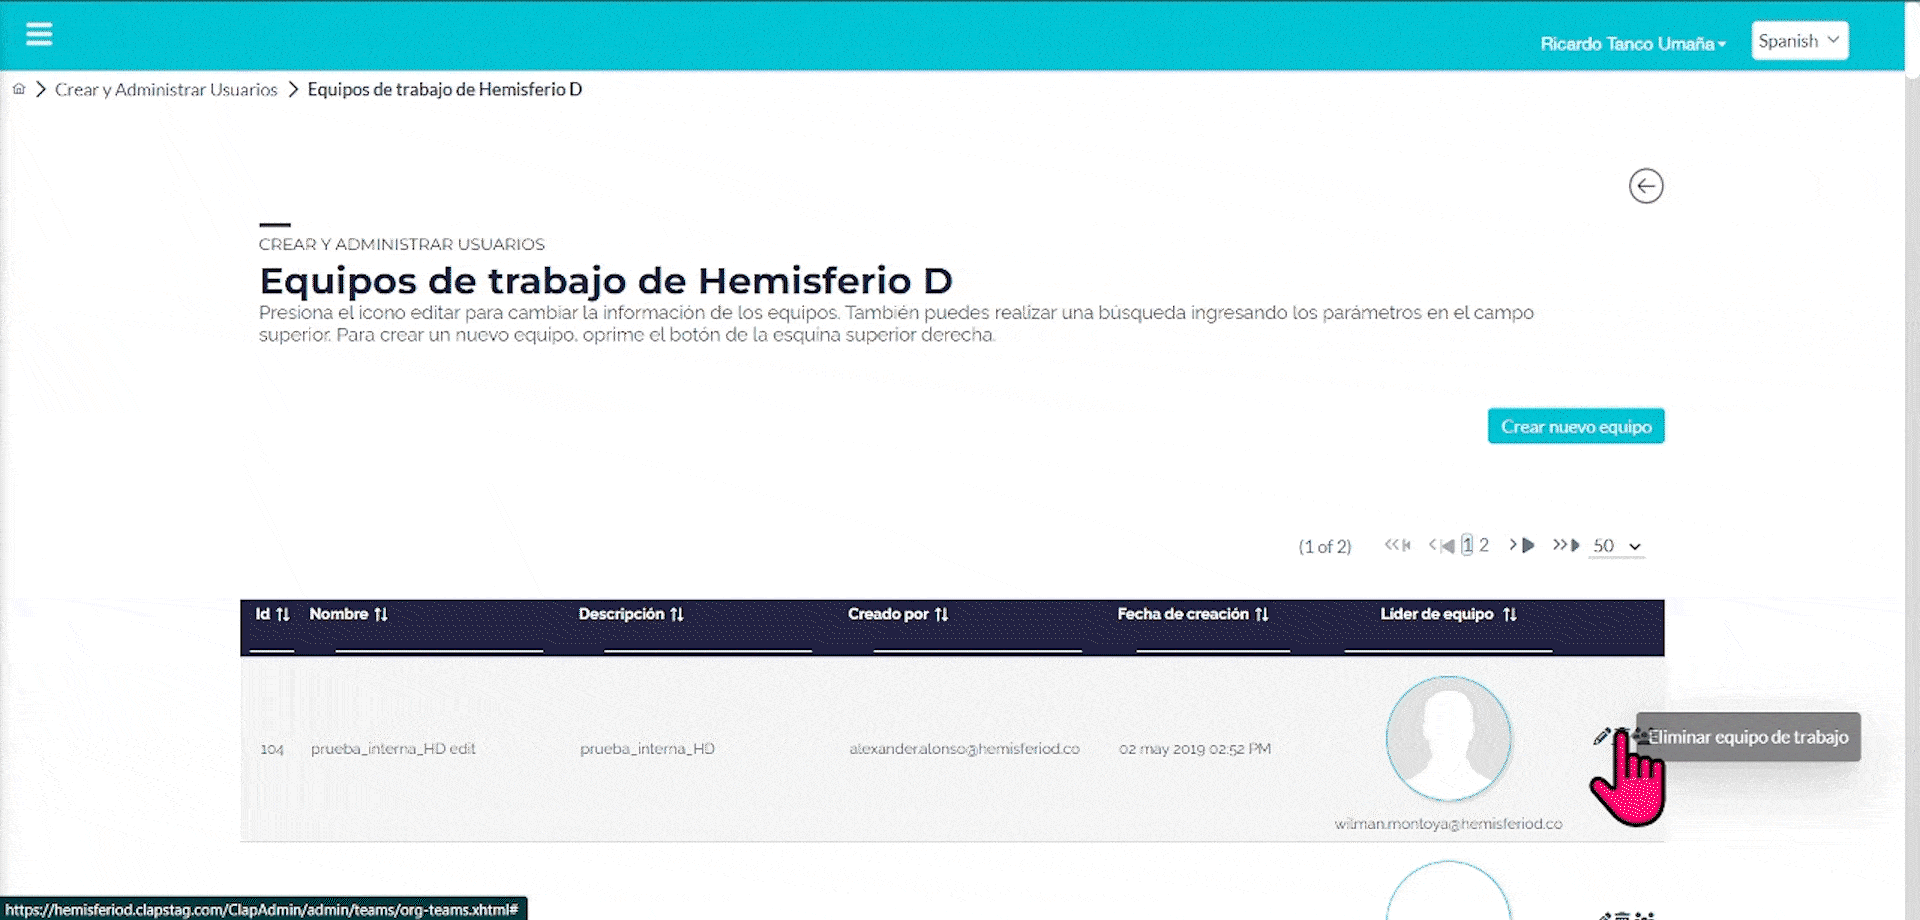Click the page heading "Equipos de trabajo de Hemisferio D"
The height and width of the screenshot is (920, 1920).
tap(606, 281)
